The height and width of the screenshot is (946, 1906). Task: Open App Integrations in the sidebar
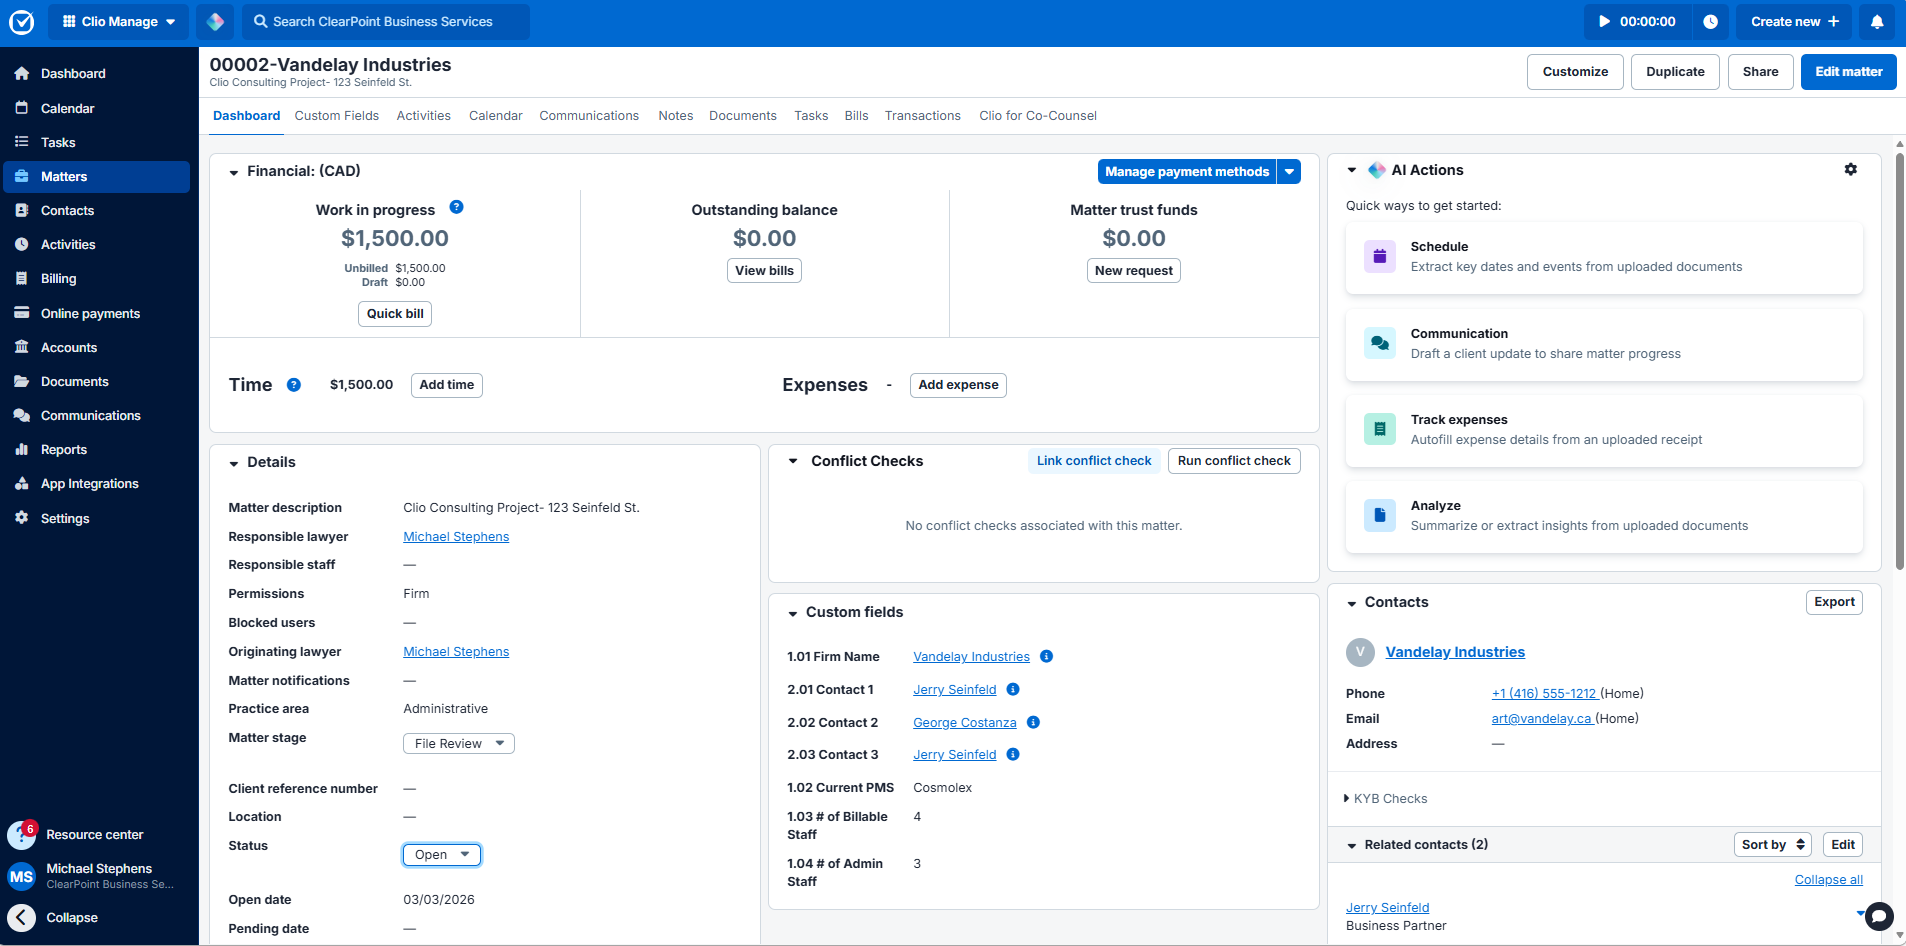pos(96,484)
